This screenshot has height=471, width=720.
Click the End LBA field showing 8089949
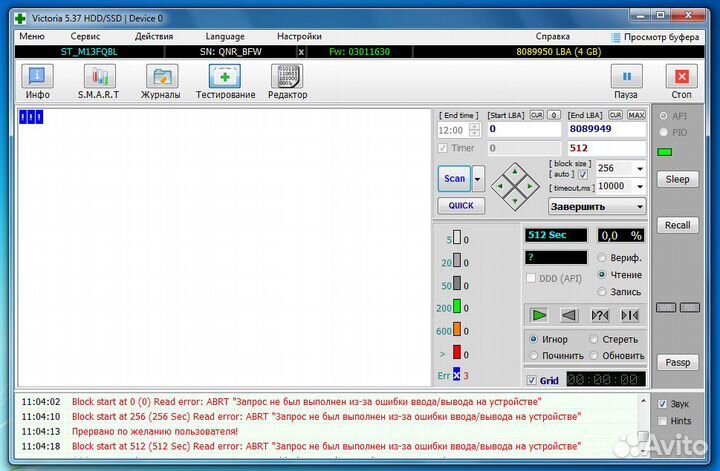607,129
